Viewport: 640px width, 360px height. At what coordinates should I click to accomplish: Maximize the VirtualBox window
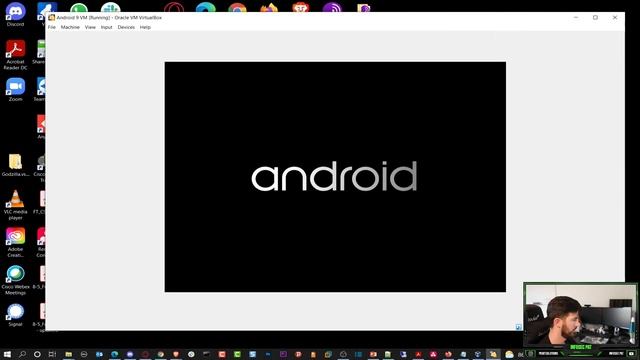(x=596, y=18)
